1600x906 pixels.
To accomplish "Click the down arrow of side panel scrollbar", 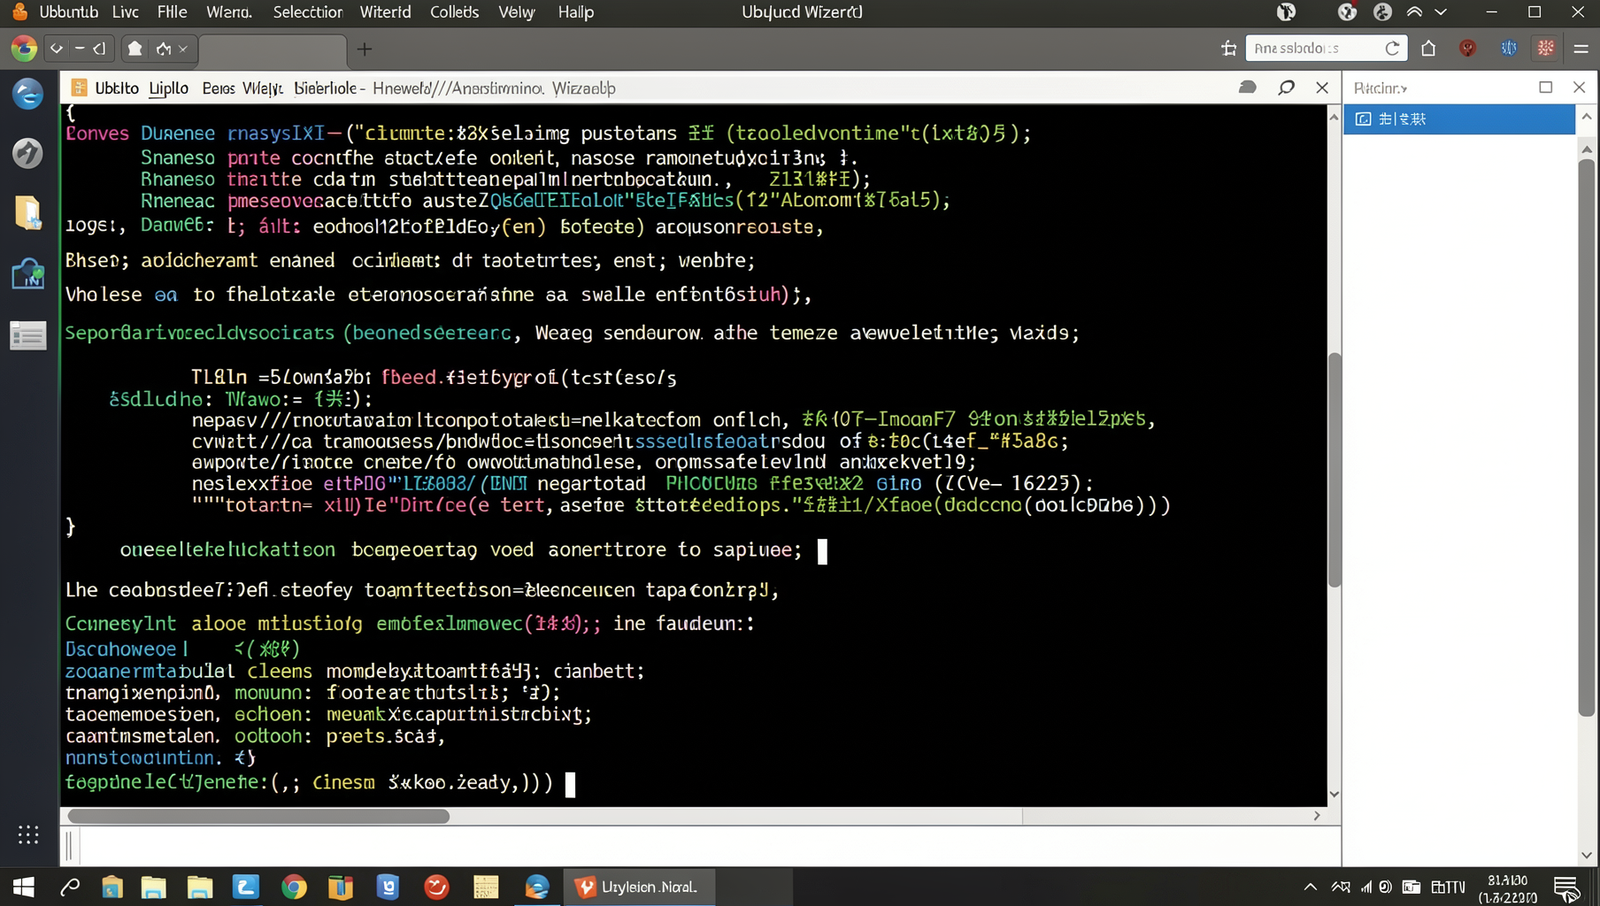I will tap(1587, 855).
